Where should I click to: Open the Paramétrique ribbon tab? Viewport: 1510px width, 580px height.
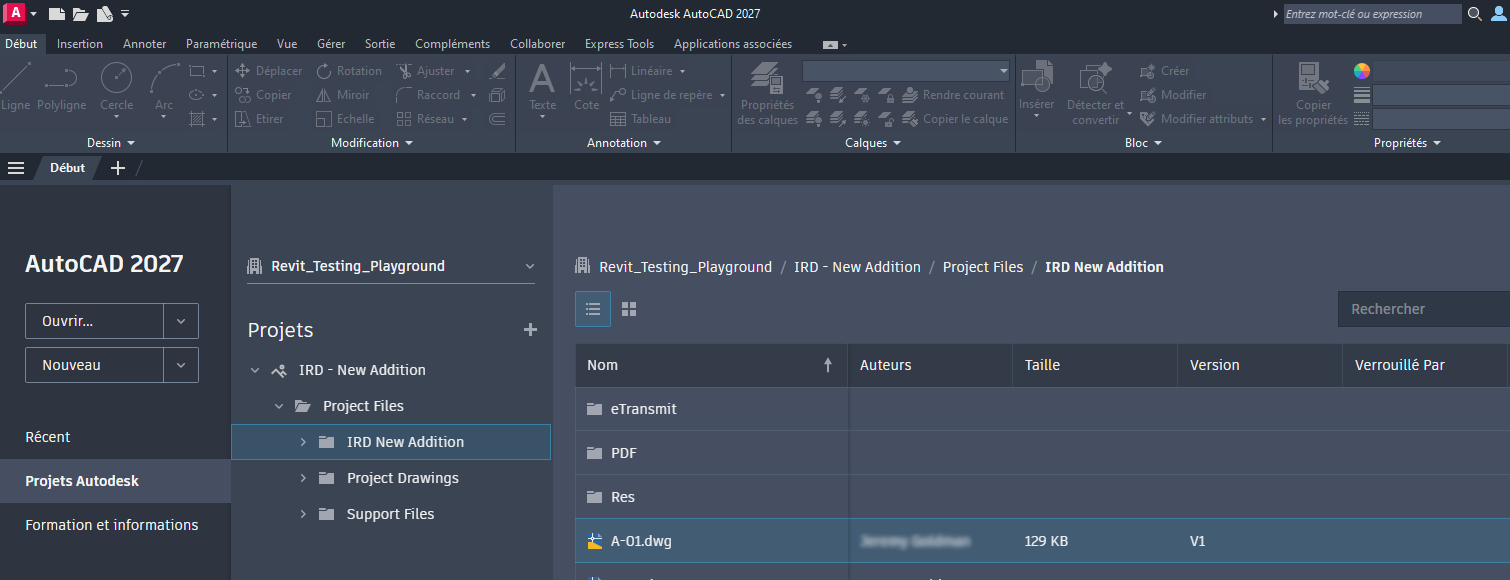click(222, 44)
